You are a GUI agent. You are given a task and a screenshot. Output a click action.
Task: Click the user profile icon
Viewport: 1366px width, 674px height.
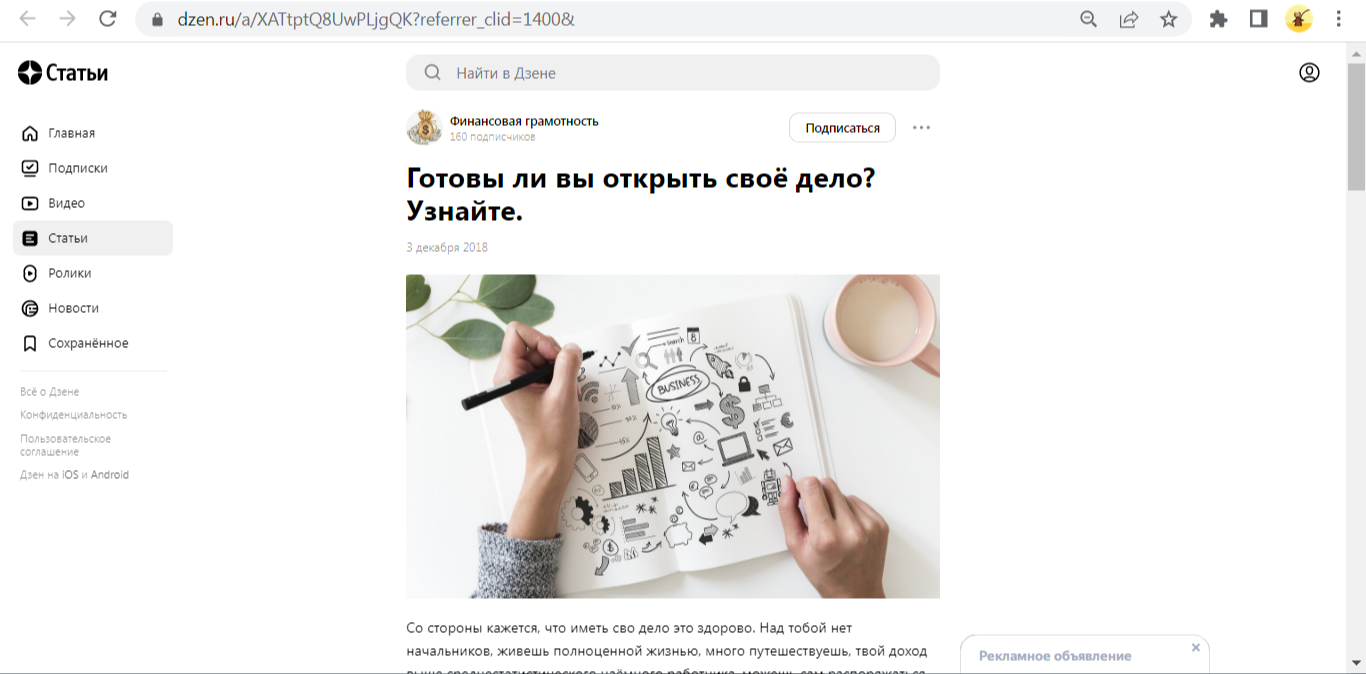click(x=1309, y=72)
